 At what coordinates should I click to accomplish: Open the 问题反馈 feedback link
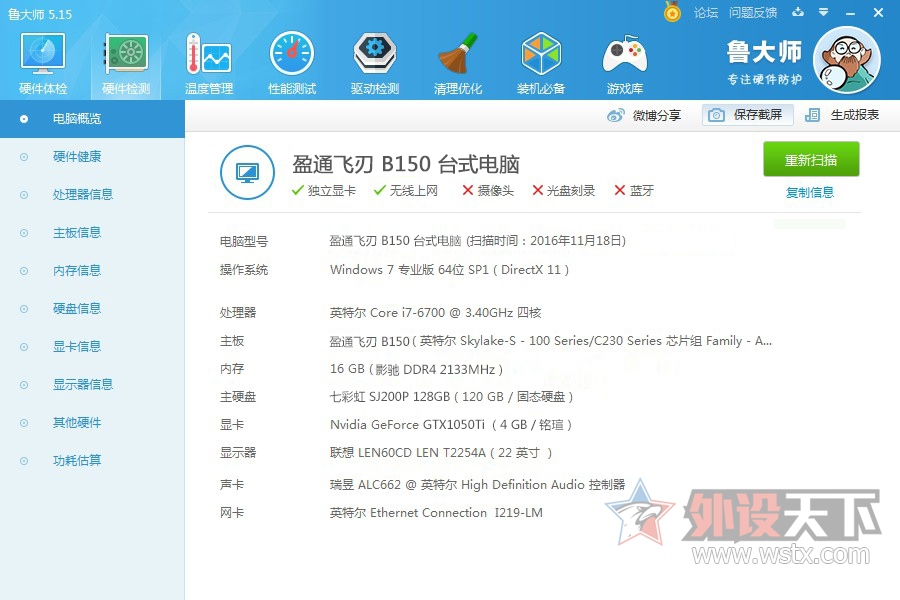point(753,13)
